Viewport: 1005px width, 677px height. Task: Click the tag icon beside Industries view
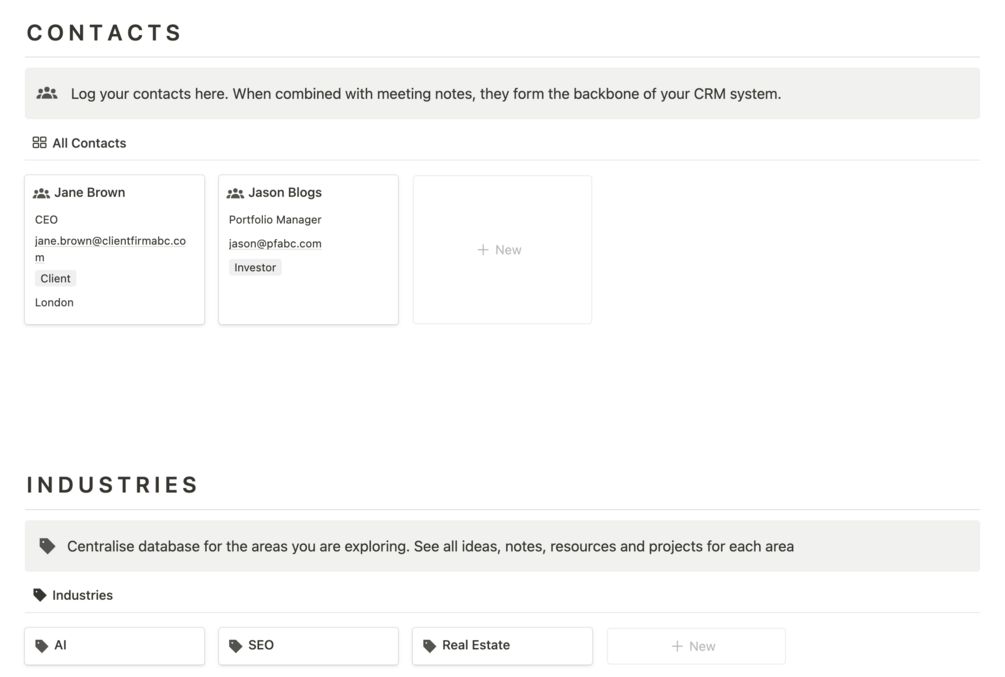(x=40, y=595)
